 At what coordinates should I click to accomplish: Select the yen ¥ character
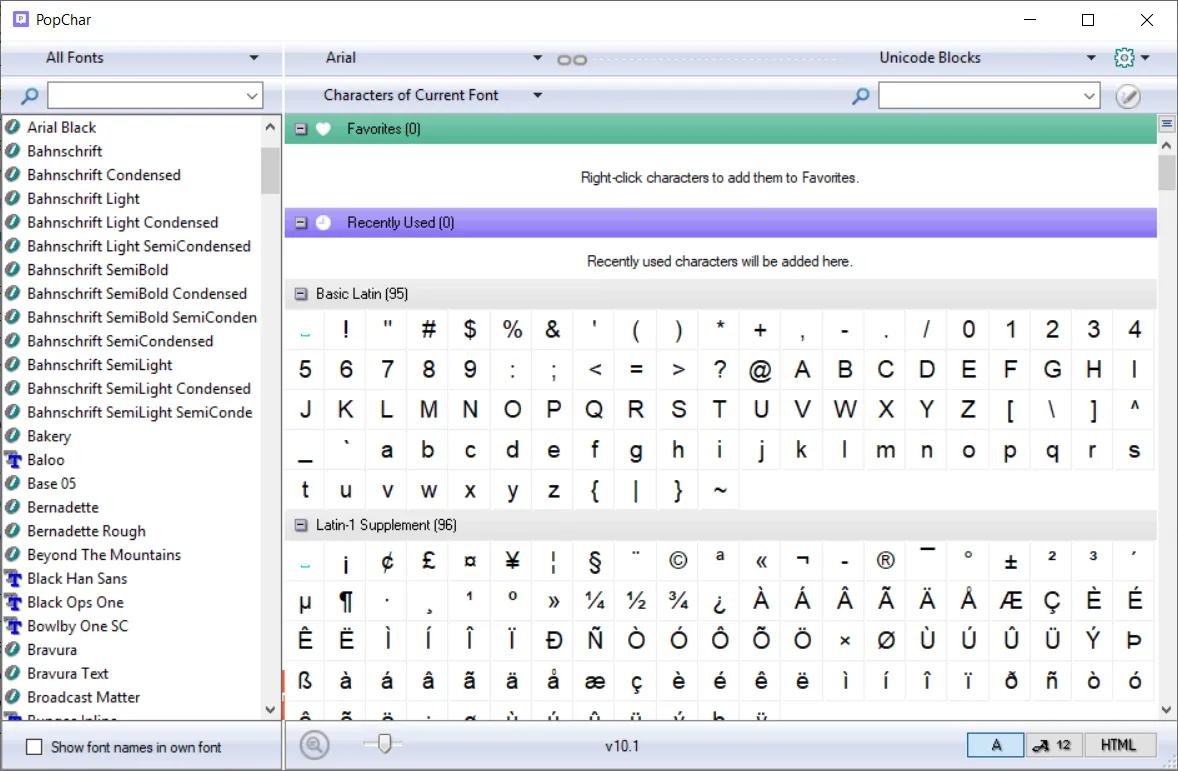512,560
